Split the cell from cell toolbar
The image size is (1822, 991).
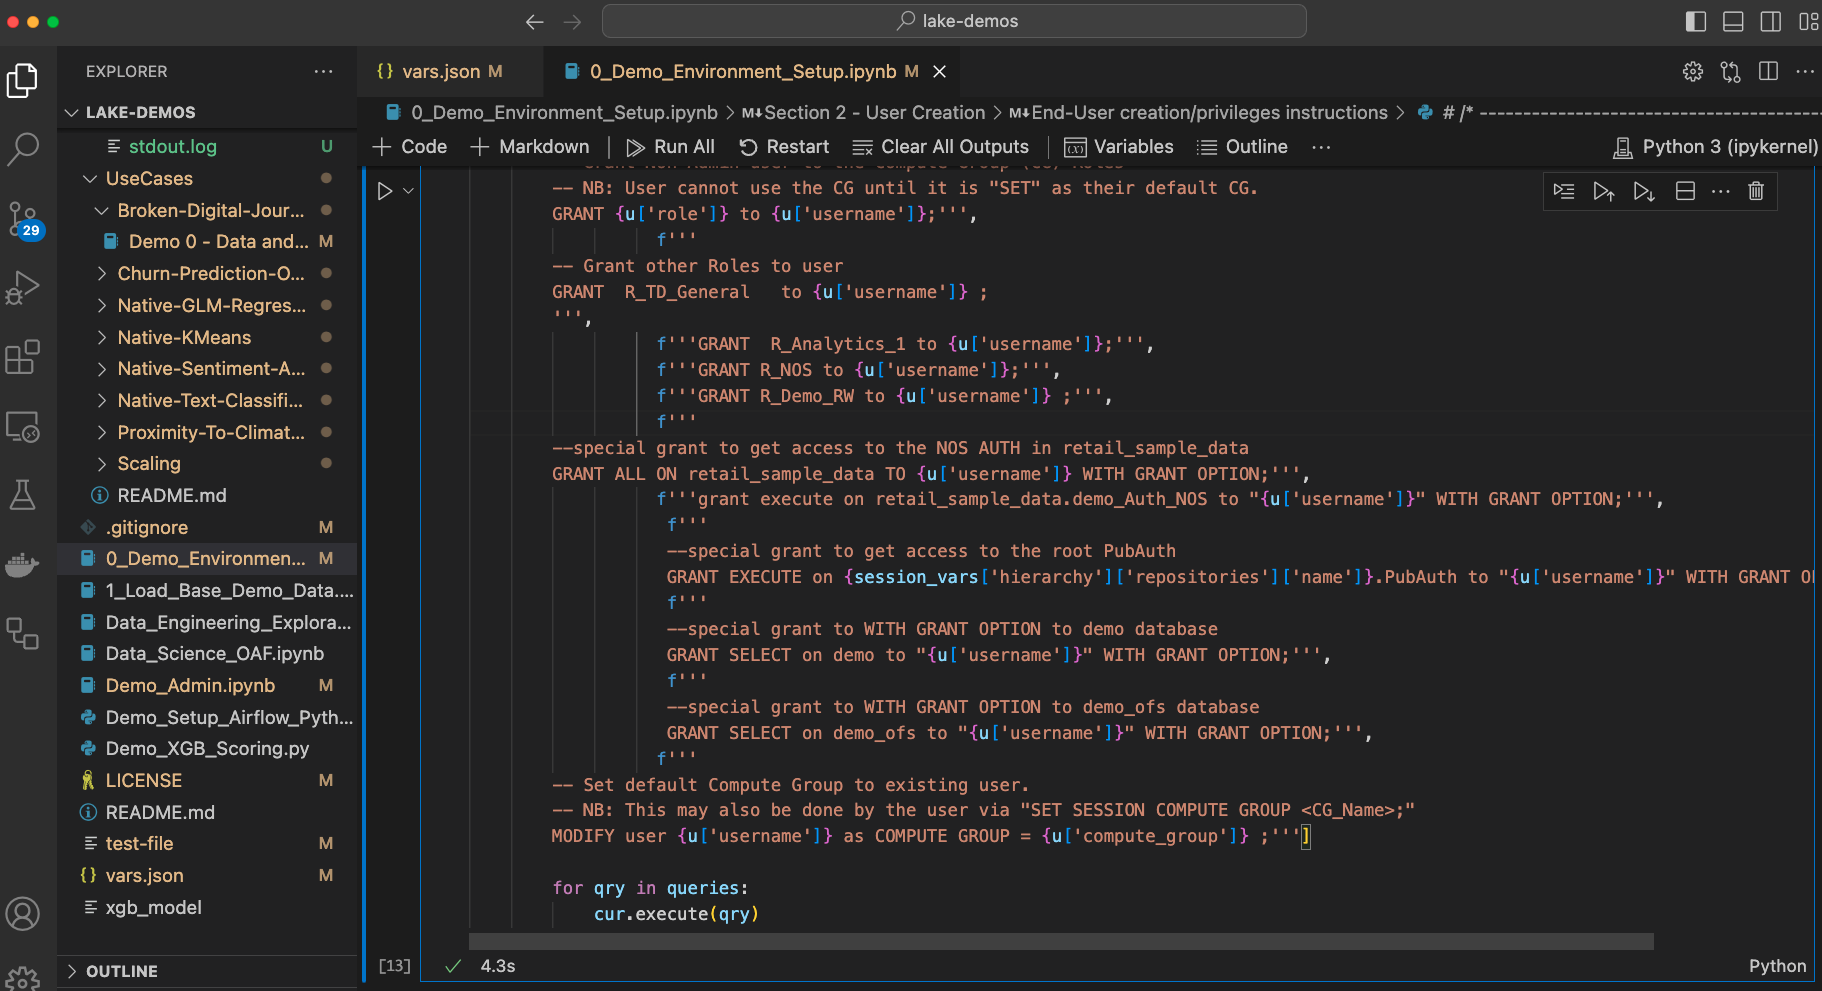click(1685, 191)
